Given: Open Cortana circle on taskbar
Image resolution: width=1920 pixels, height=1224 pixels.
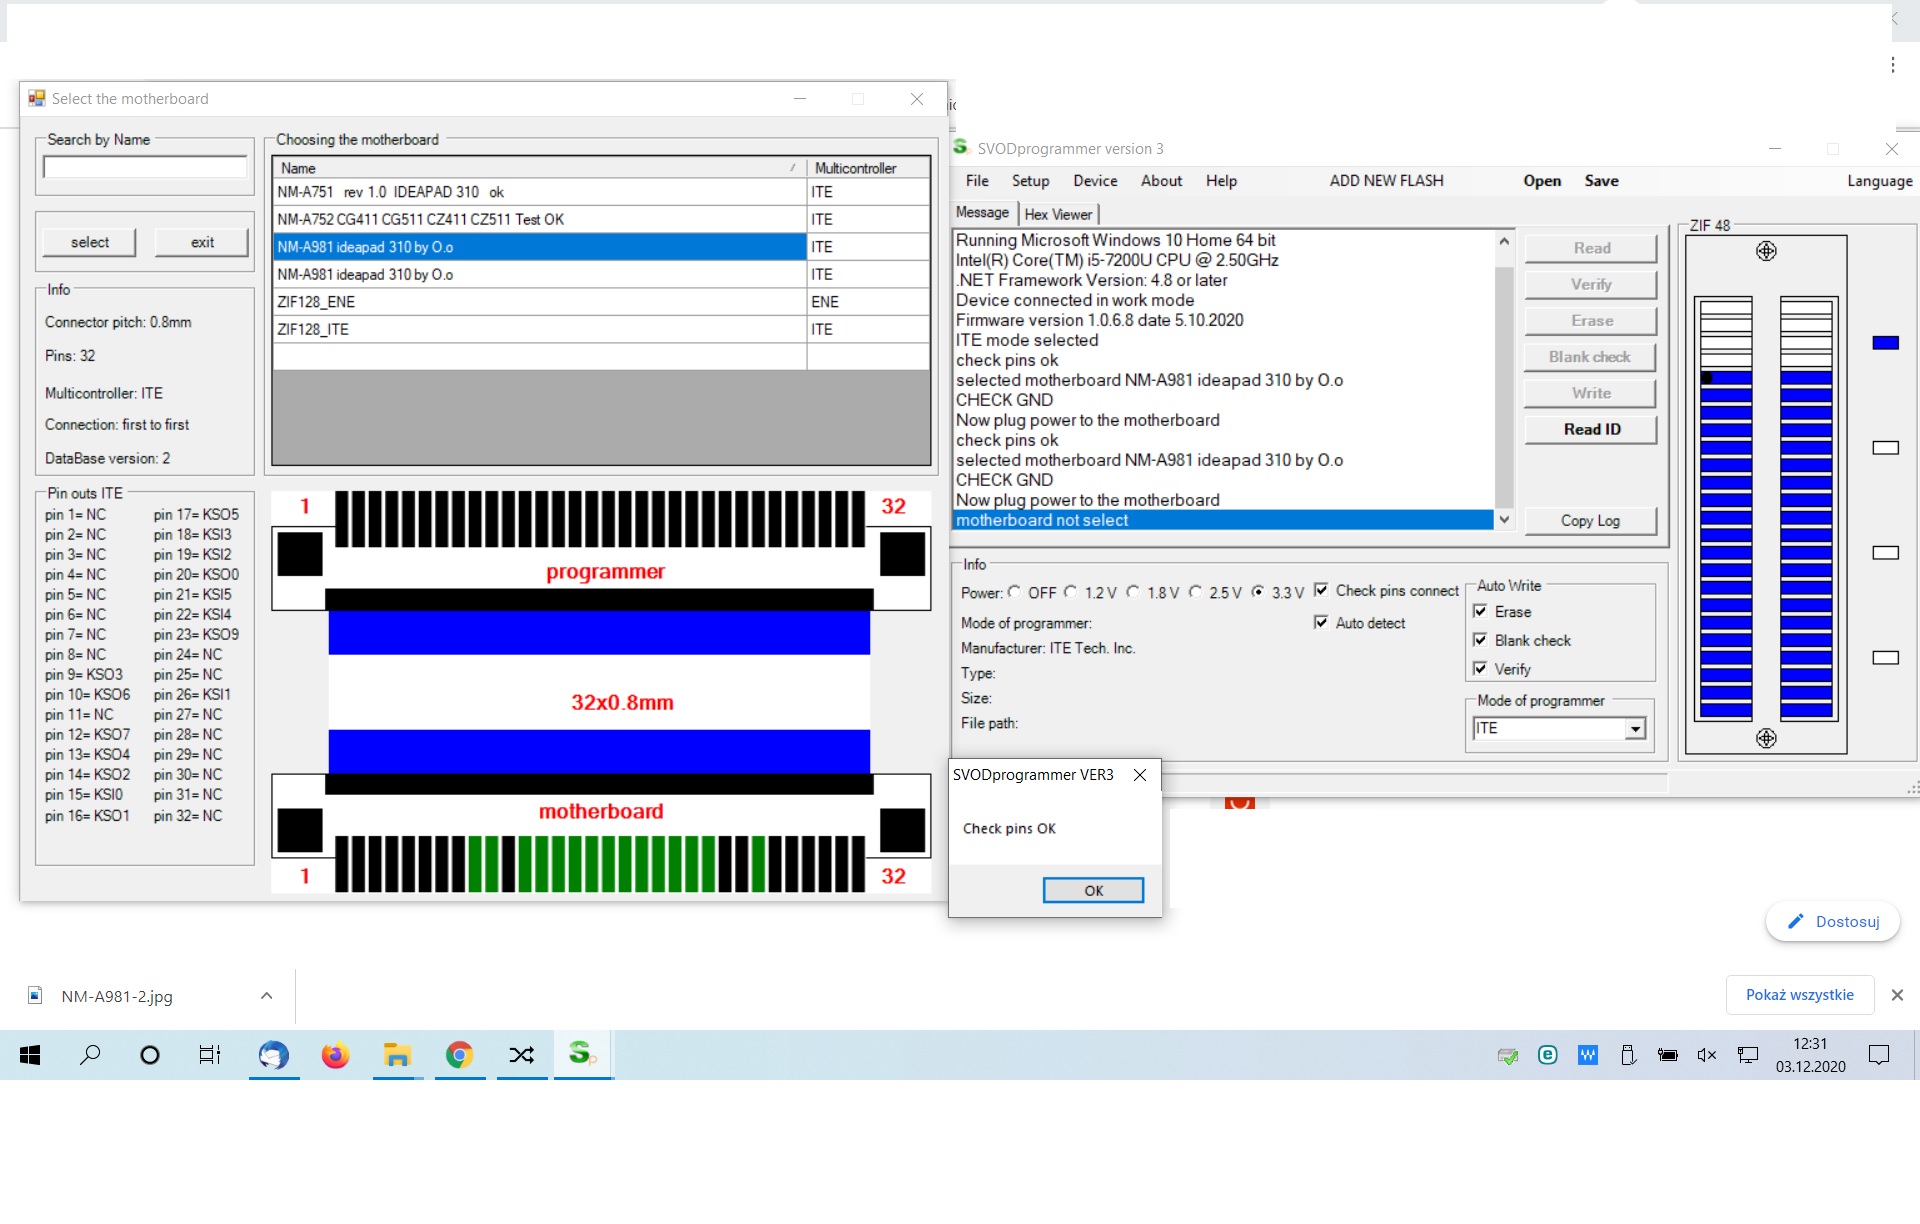Looking at the screenshot, I should pos(150,1055).
